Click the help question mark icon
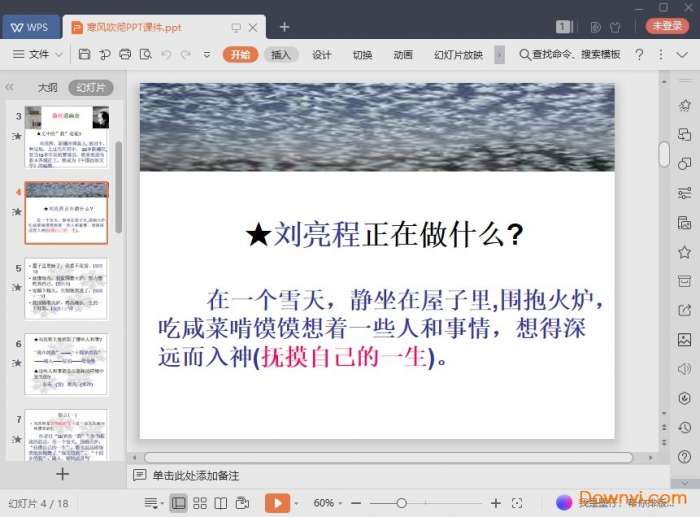The image size is (700, 517). (x=639, y=54)
